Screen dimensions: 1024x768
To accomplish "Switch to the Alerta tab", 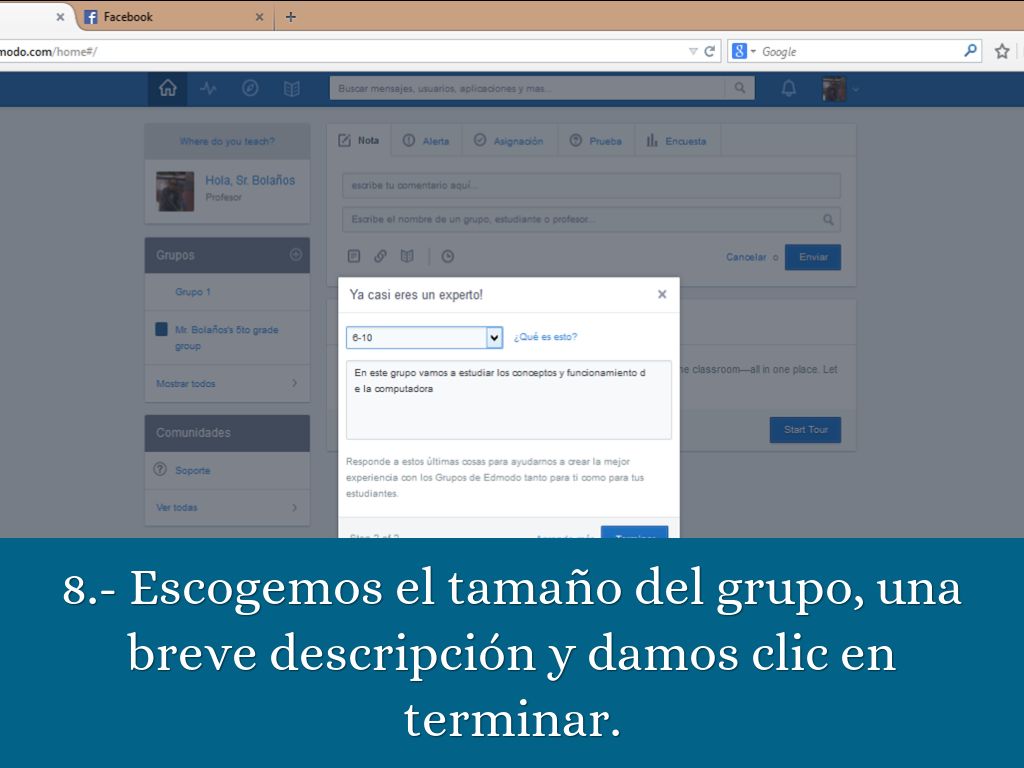I will [426, 141].
